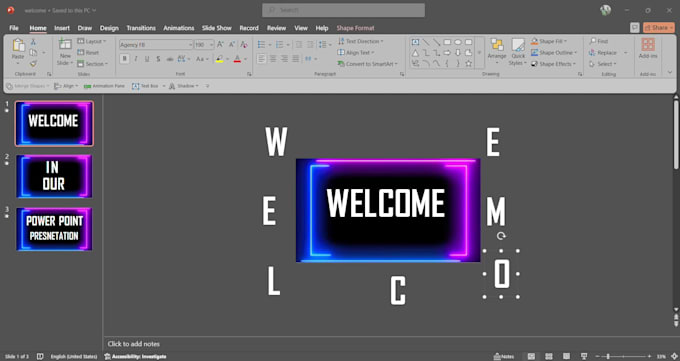The height and width of the screenshot is (361, 680).
Task: Click the Format Painter brush icon
Action: pos(33,64)
